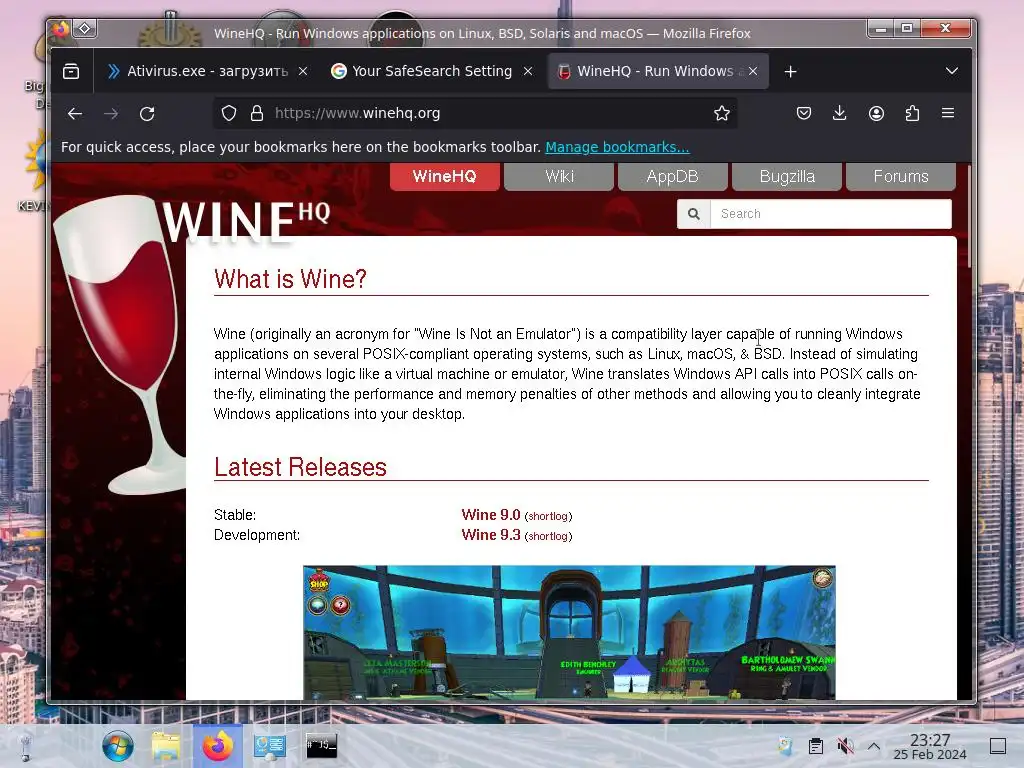
Task: Go back one page
Action: click(x=75, y=114)
